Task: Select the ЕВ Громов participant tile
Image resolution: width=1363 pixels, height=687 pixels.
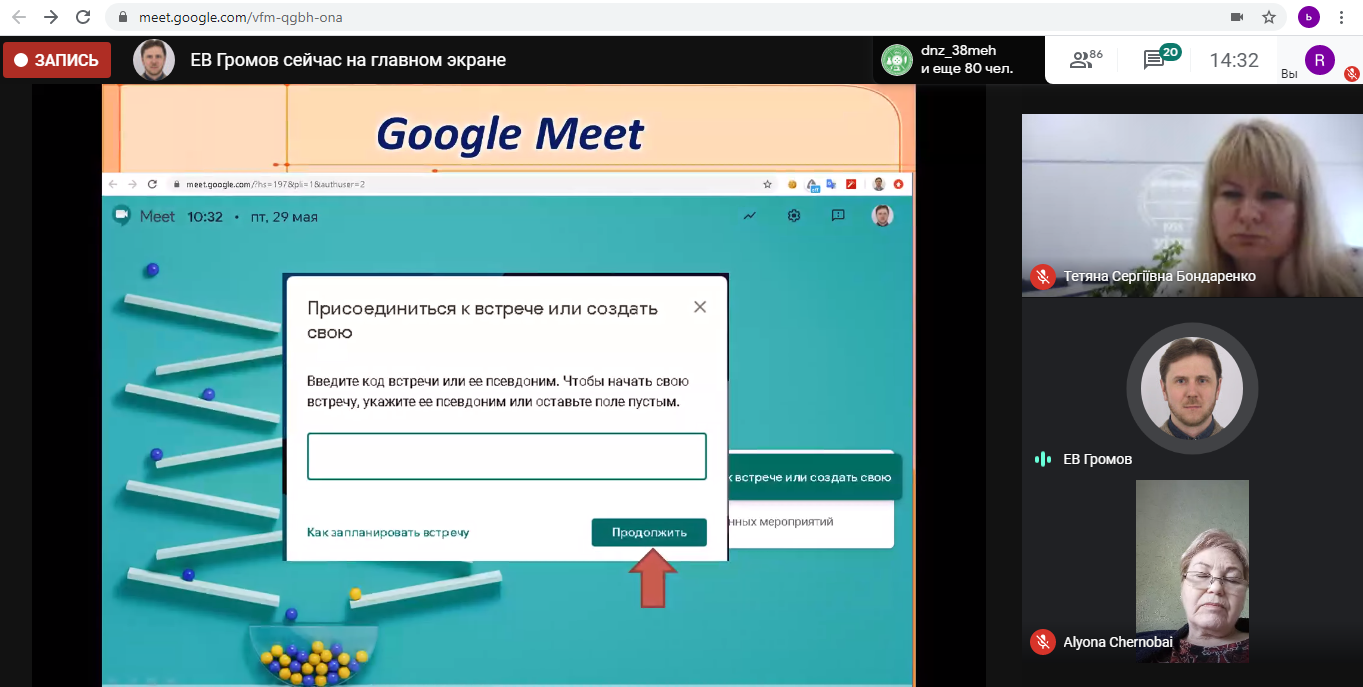Action: [1192, 386]
